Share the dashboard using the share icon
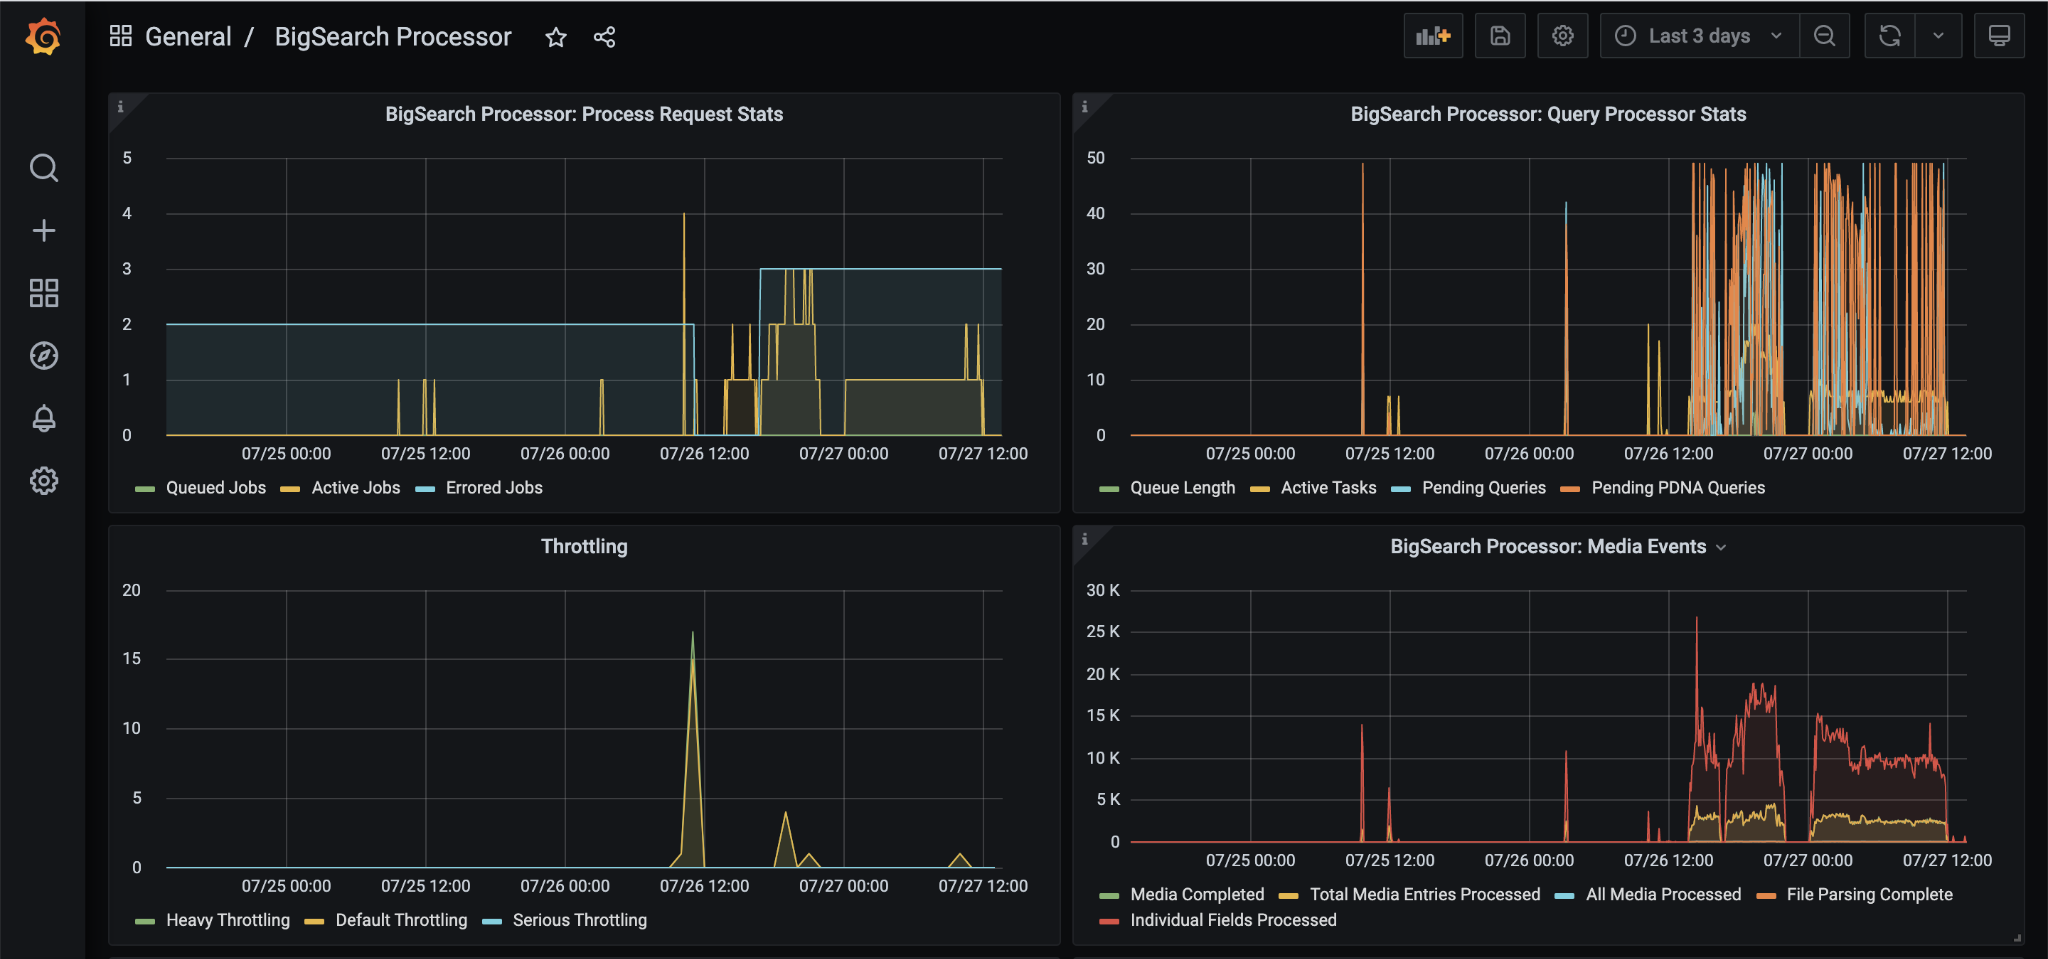 tap(604, 37)
